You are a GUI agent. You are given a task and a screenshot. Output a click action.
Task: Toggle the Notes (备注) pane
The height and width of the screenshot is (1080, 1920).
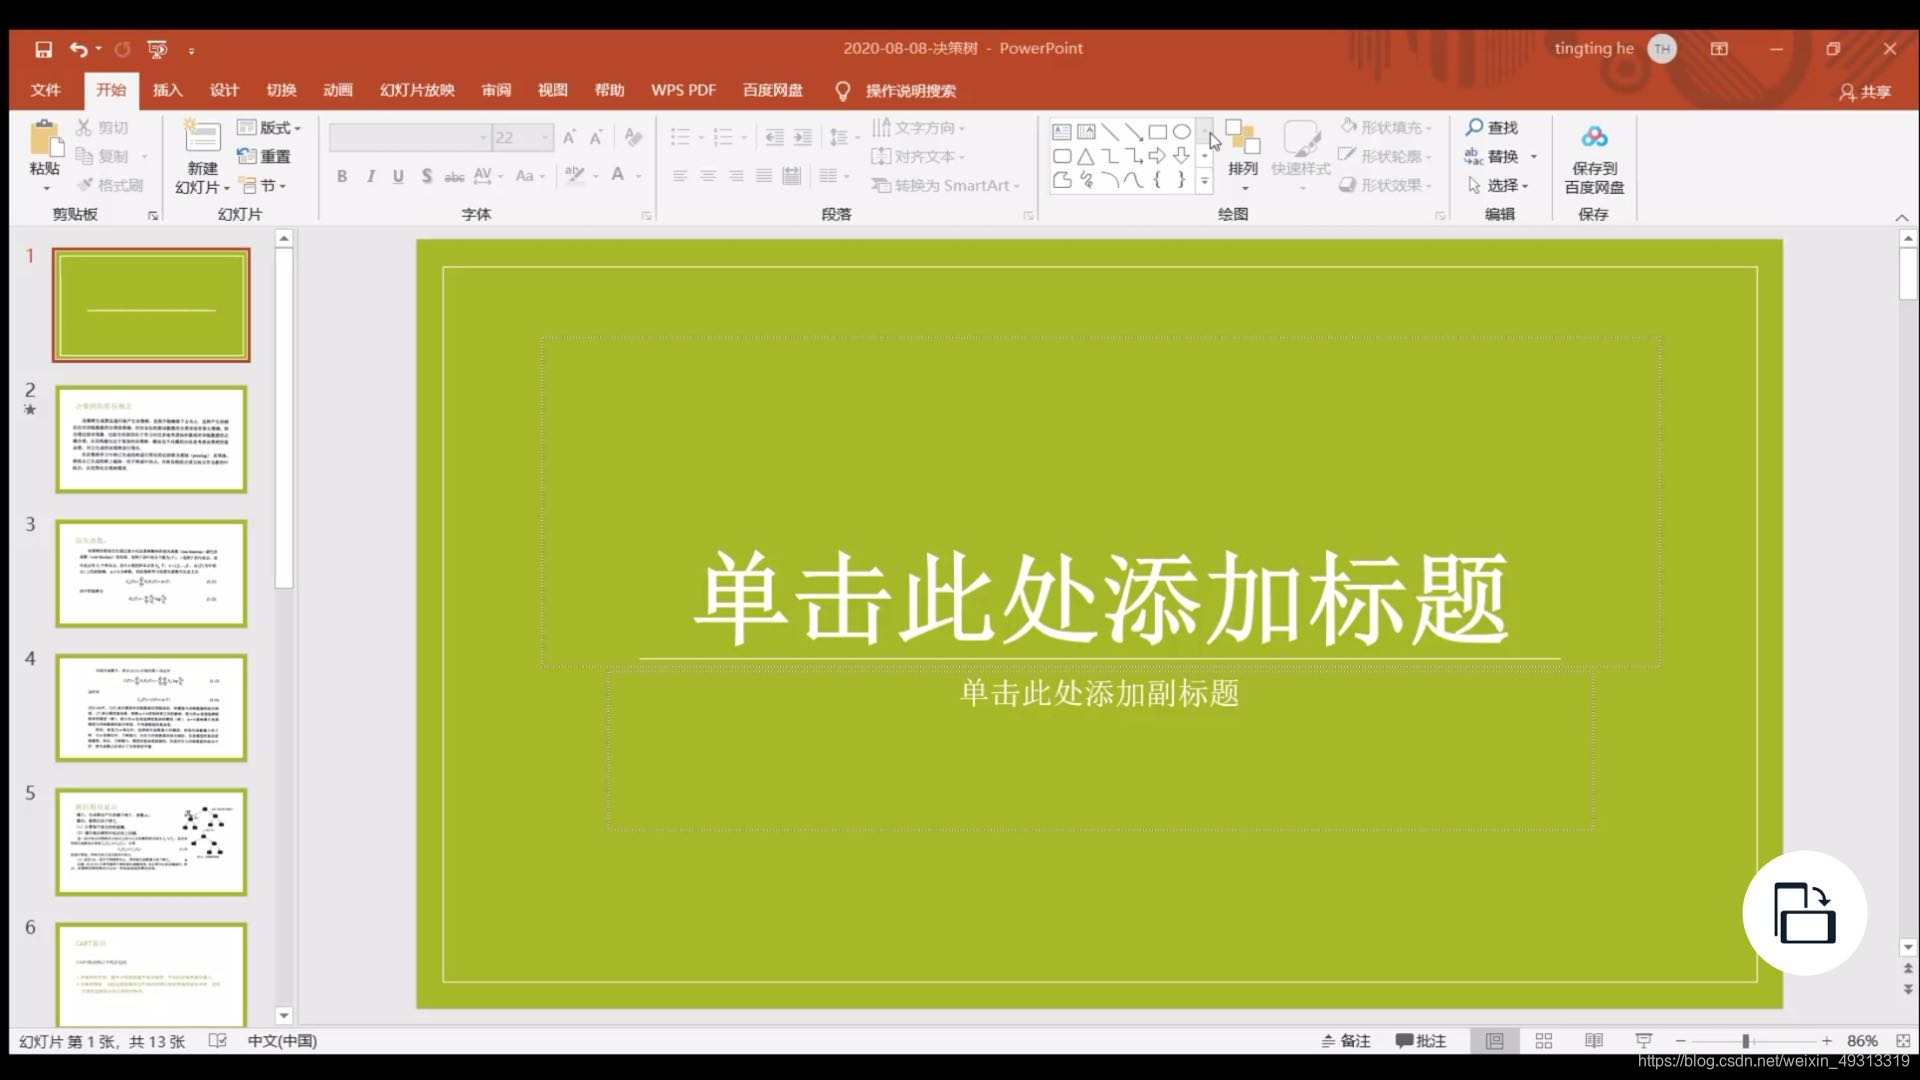coord(1346,1041)
